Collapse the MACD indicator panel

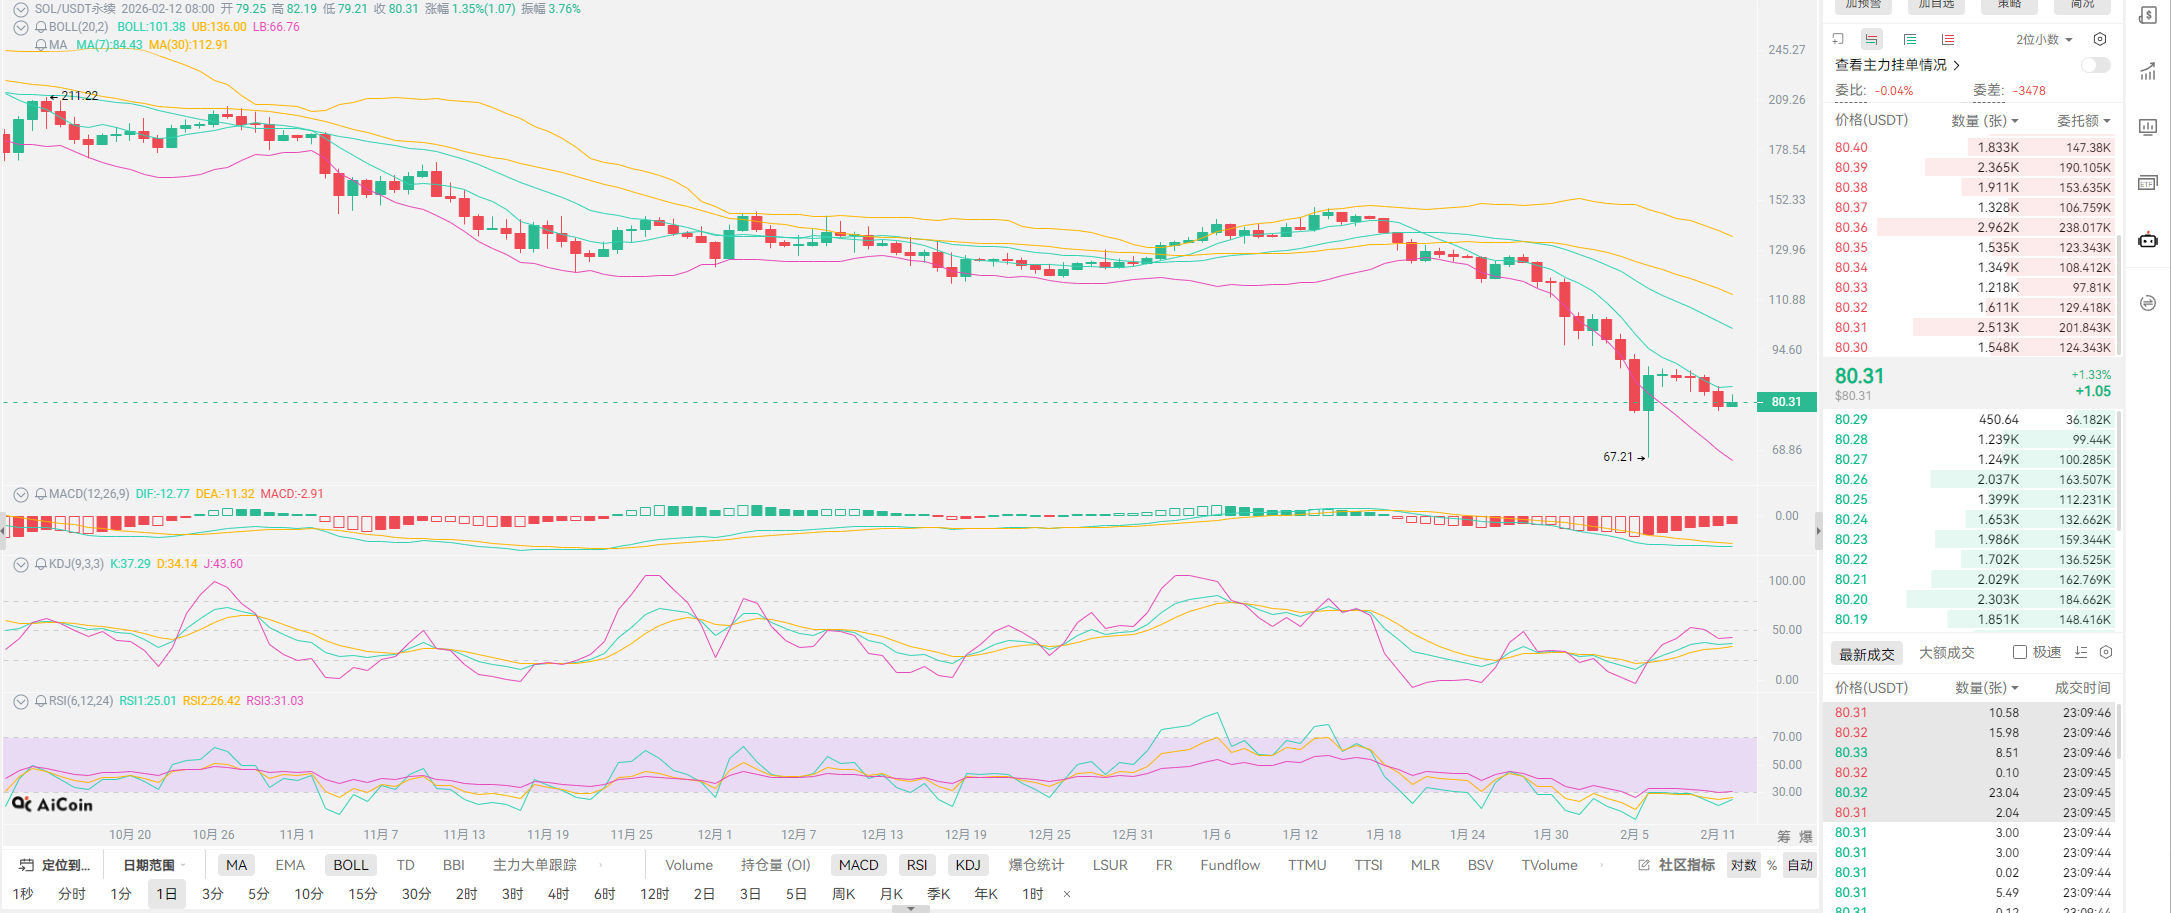coord(20,494)
